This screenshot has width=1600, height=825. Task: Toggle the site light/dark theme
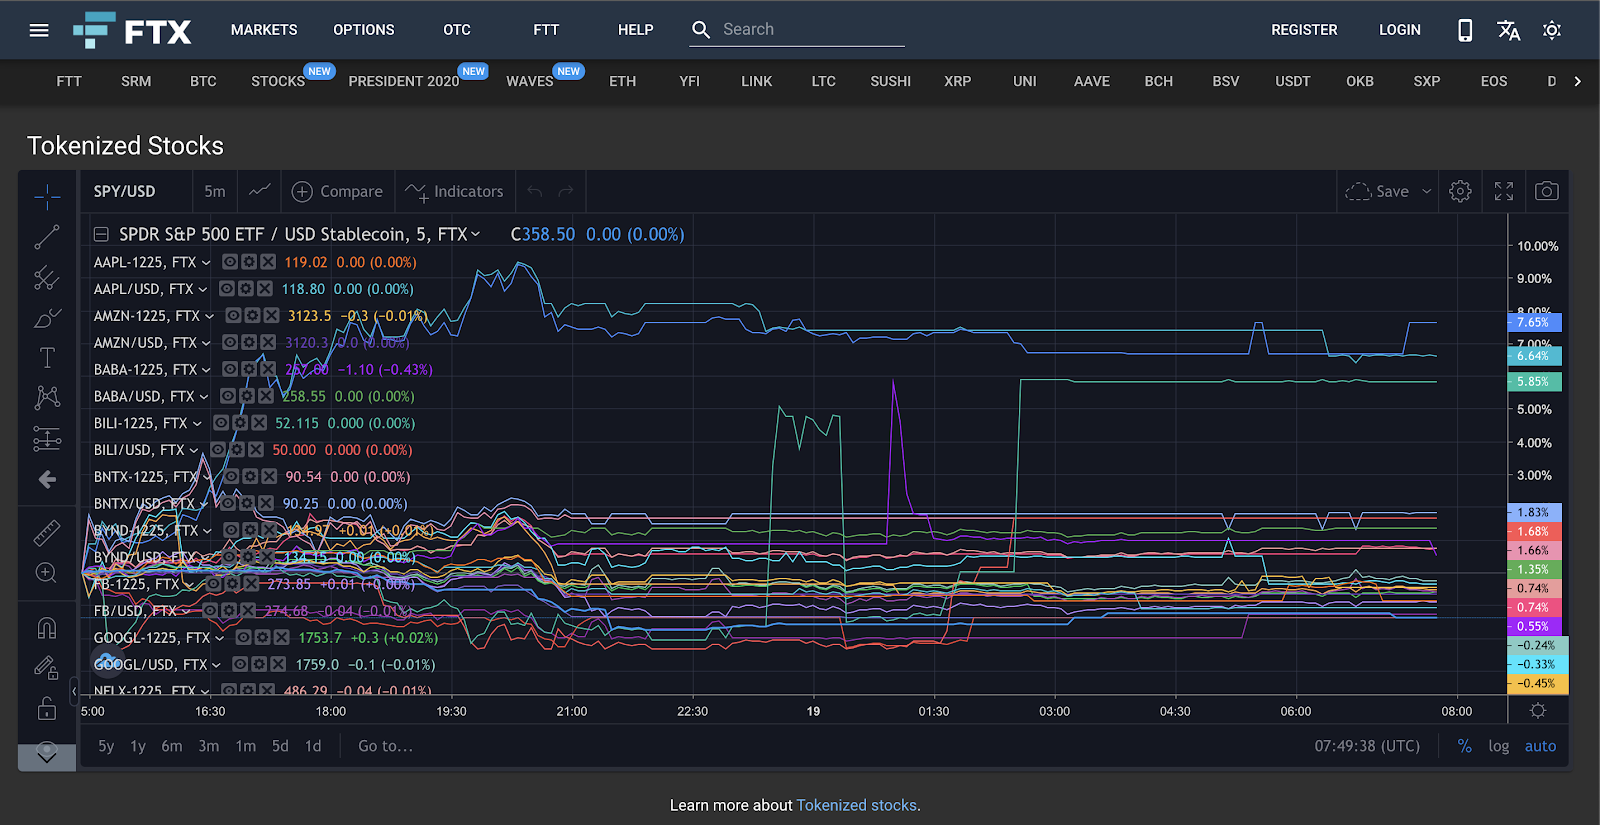[1552, 30]
